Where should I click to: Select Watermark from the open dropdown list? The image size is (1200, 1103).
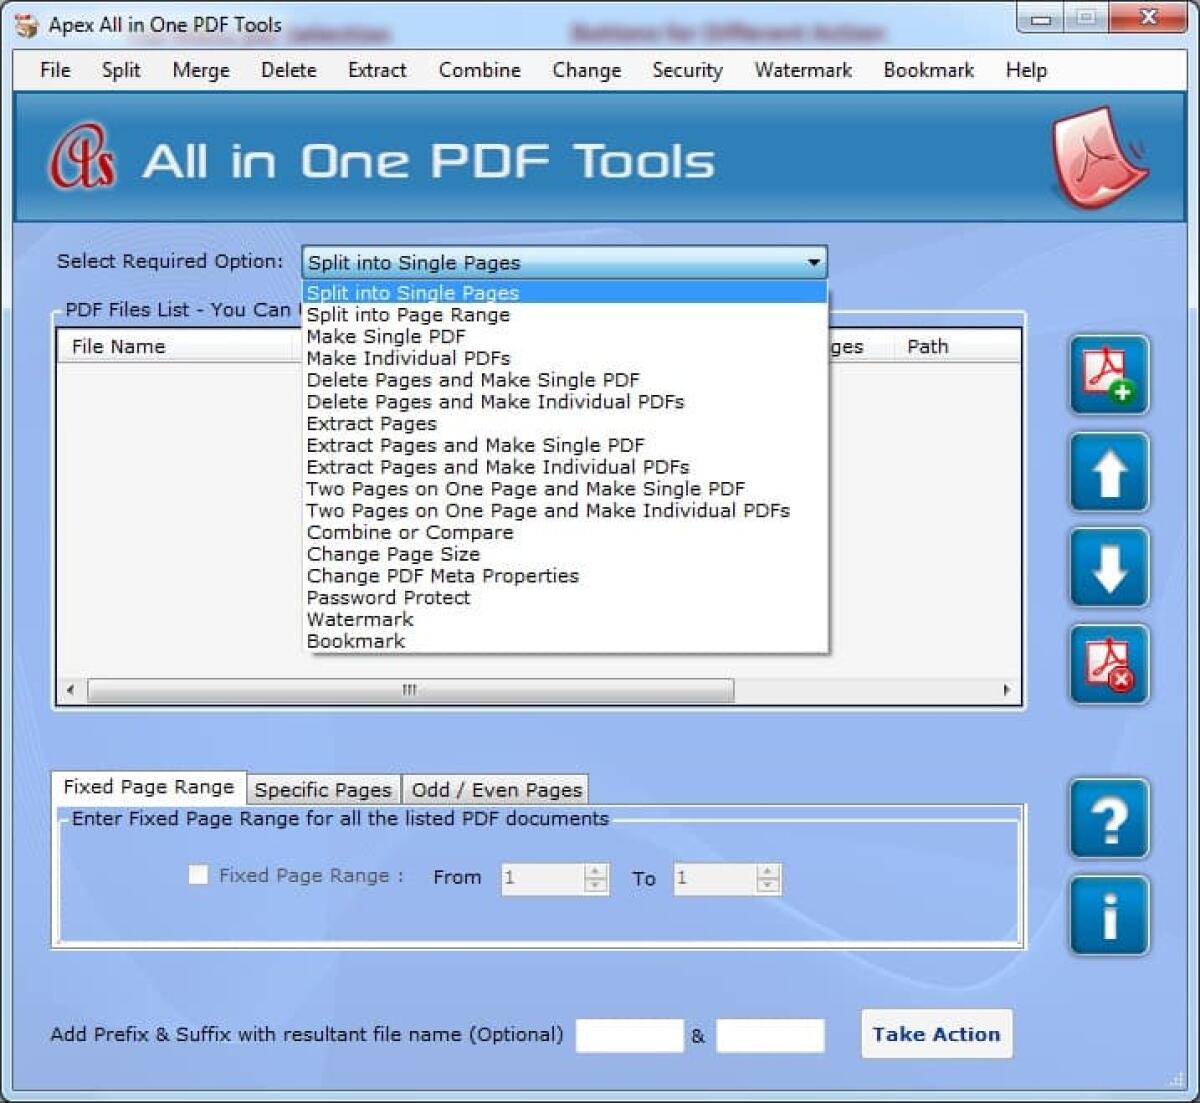coord(359,619)
